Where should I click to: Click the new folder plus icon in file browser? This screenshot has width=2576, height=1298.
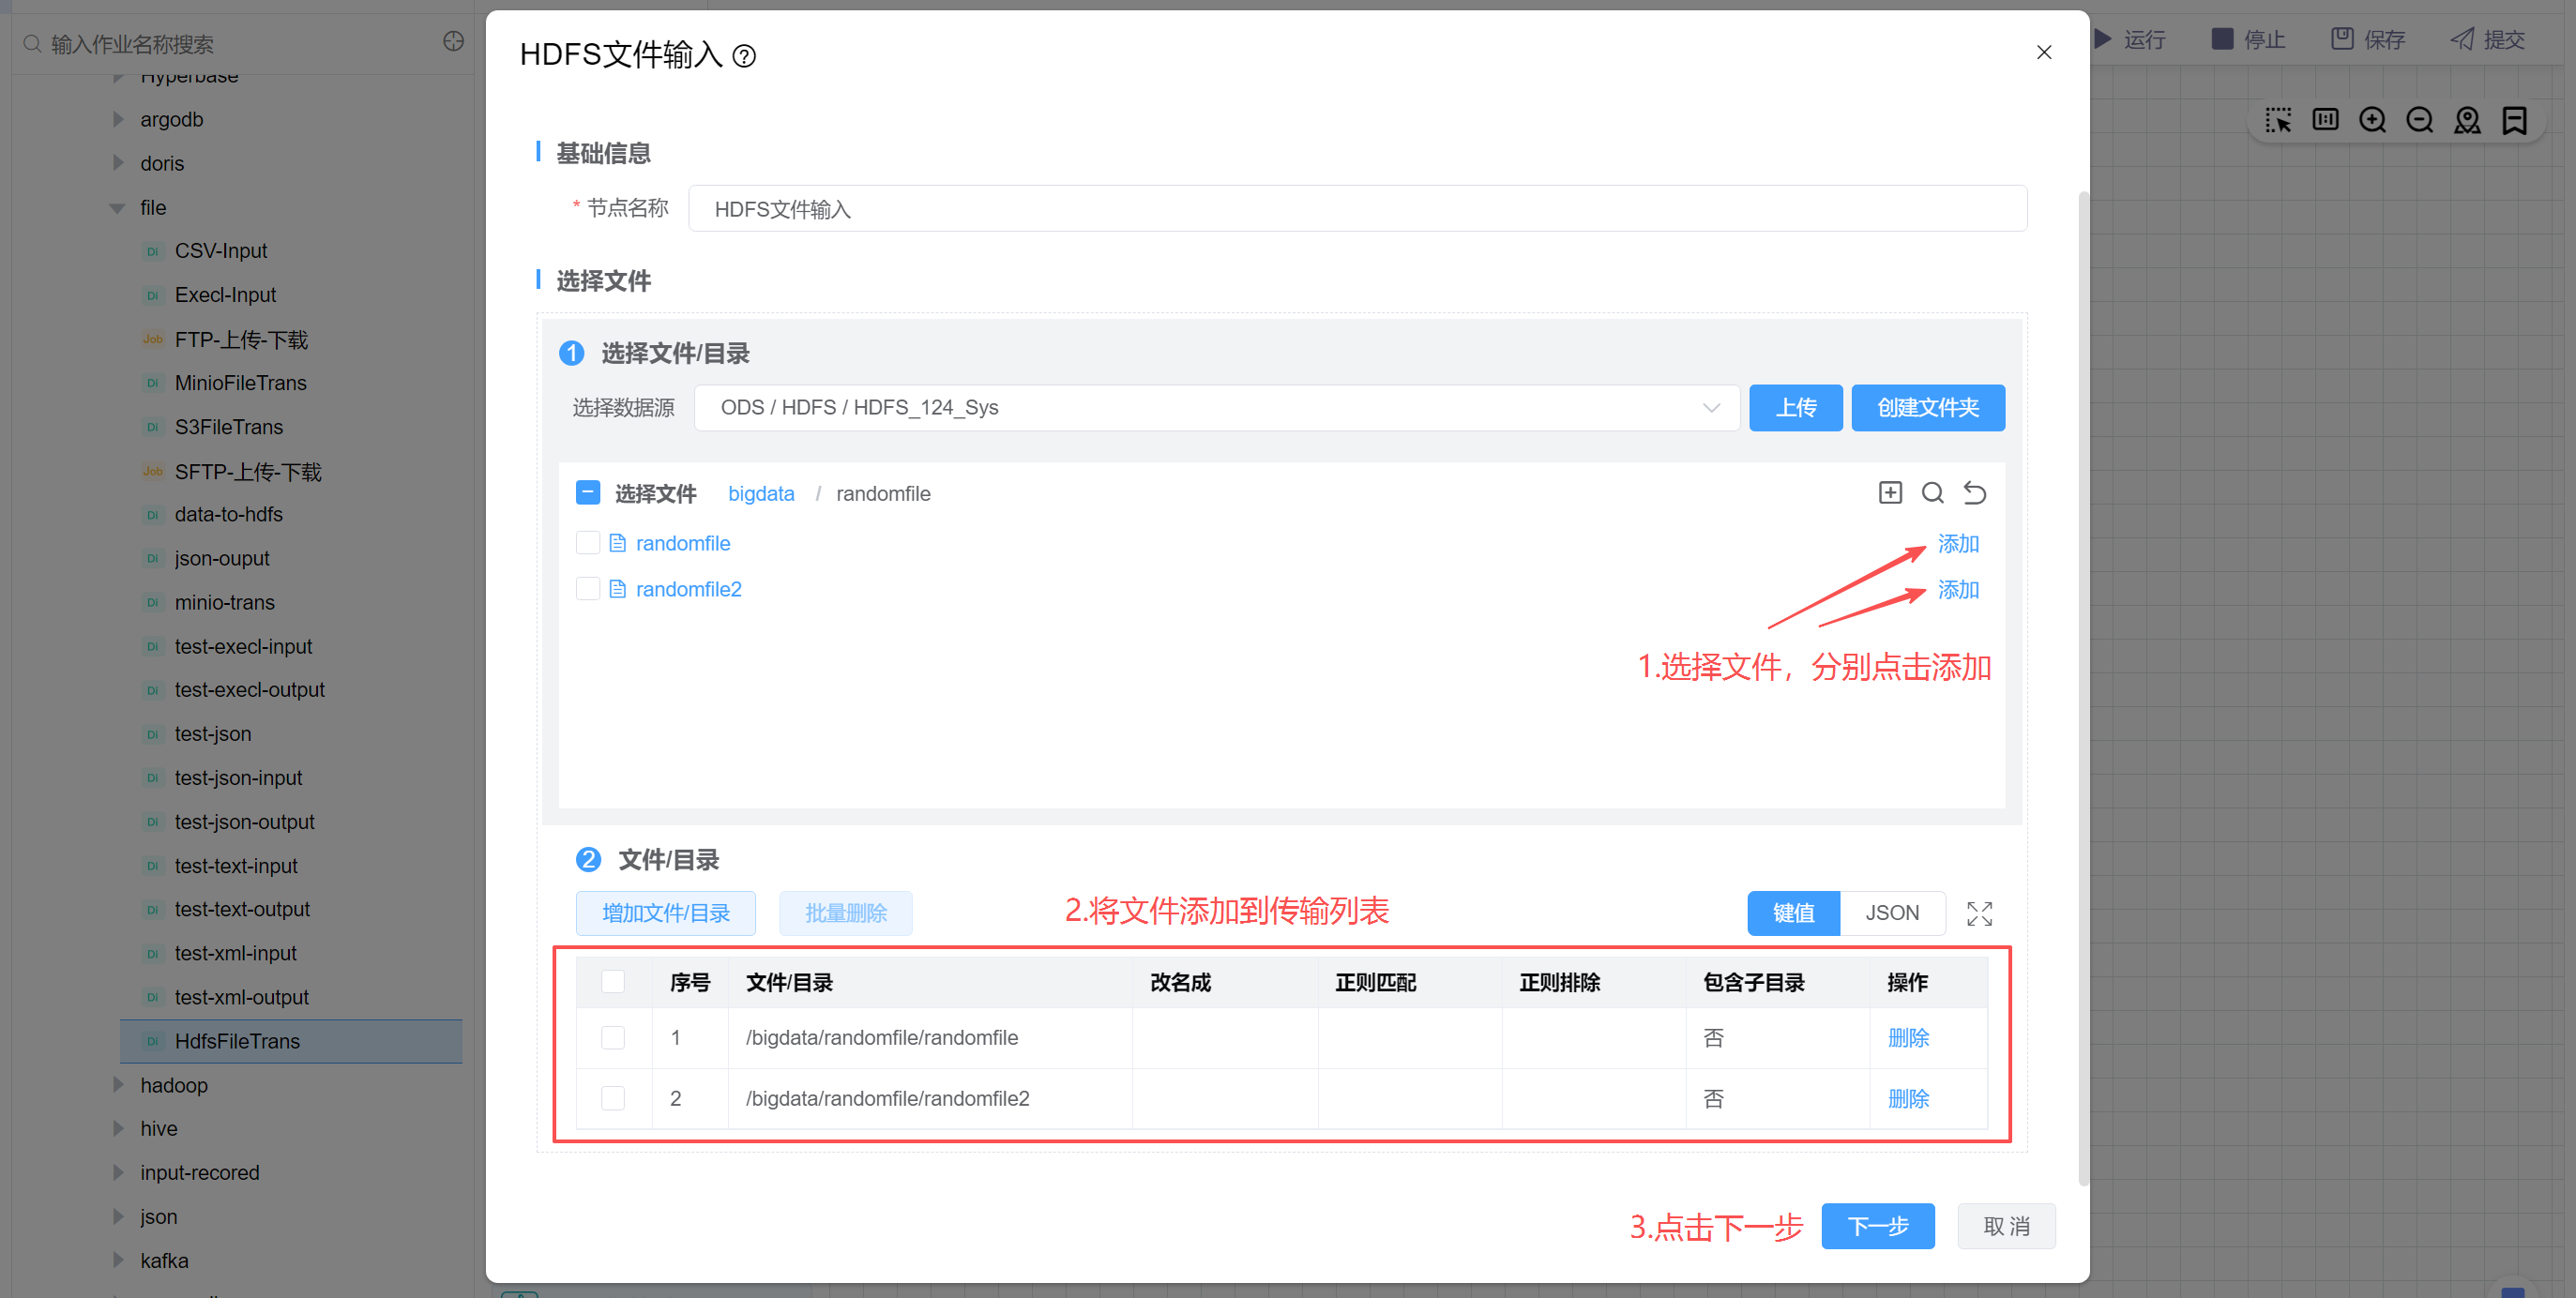1890,493
